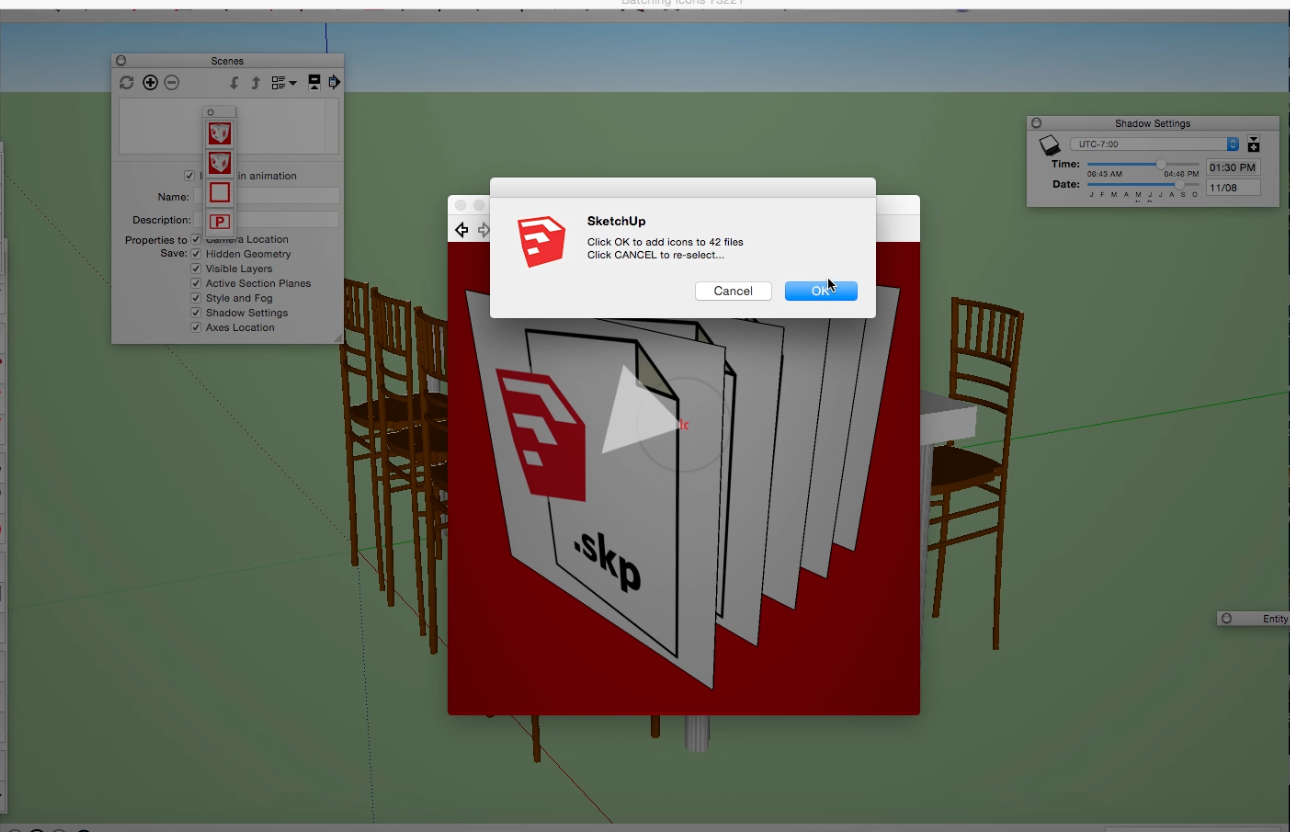Toggle Shadow Settings checkbox in Scenes
This screenshot has width=1290, height=832.
[196, 313]
